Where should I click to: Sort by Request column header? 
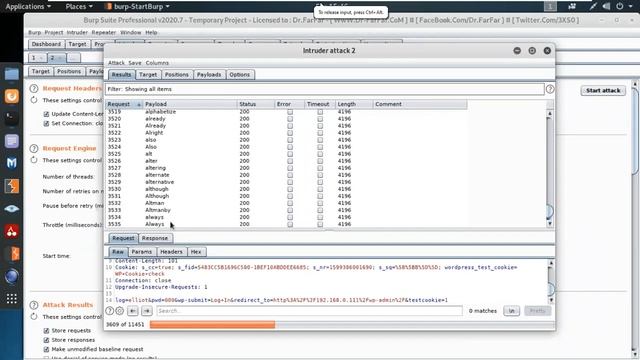pyautogui.click(x=124, y=104)
